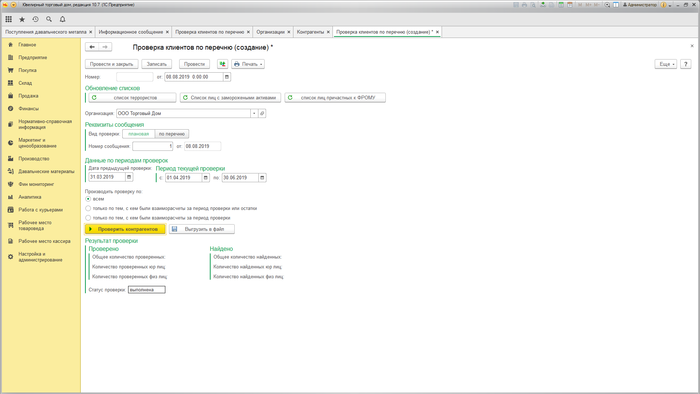Viewport: 700px width, 394px height.
Task: Select radio 'взаиморасчеты за период проверки'
Action: pyautogui.click(x=88, y=218)
